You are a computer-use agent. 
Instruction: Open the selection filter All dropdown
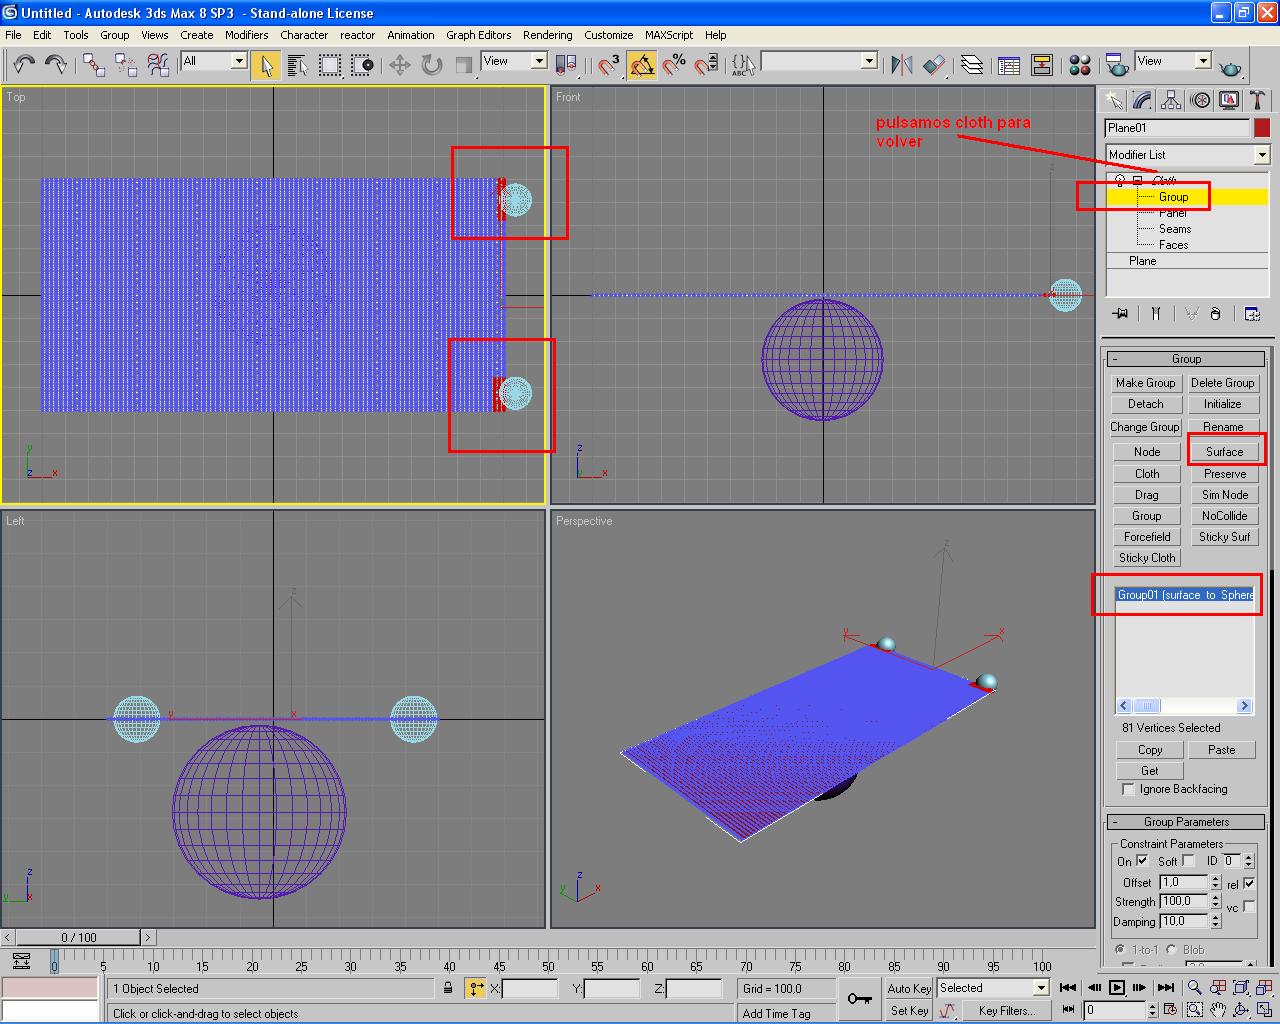[239, 61]
